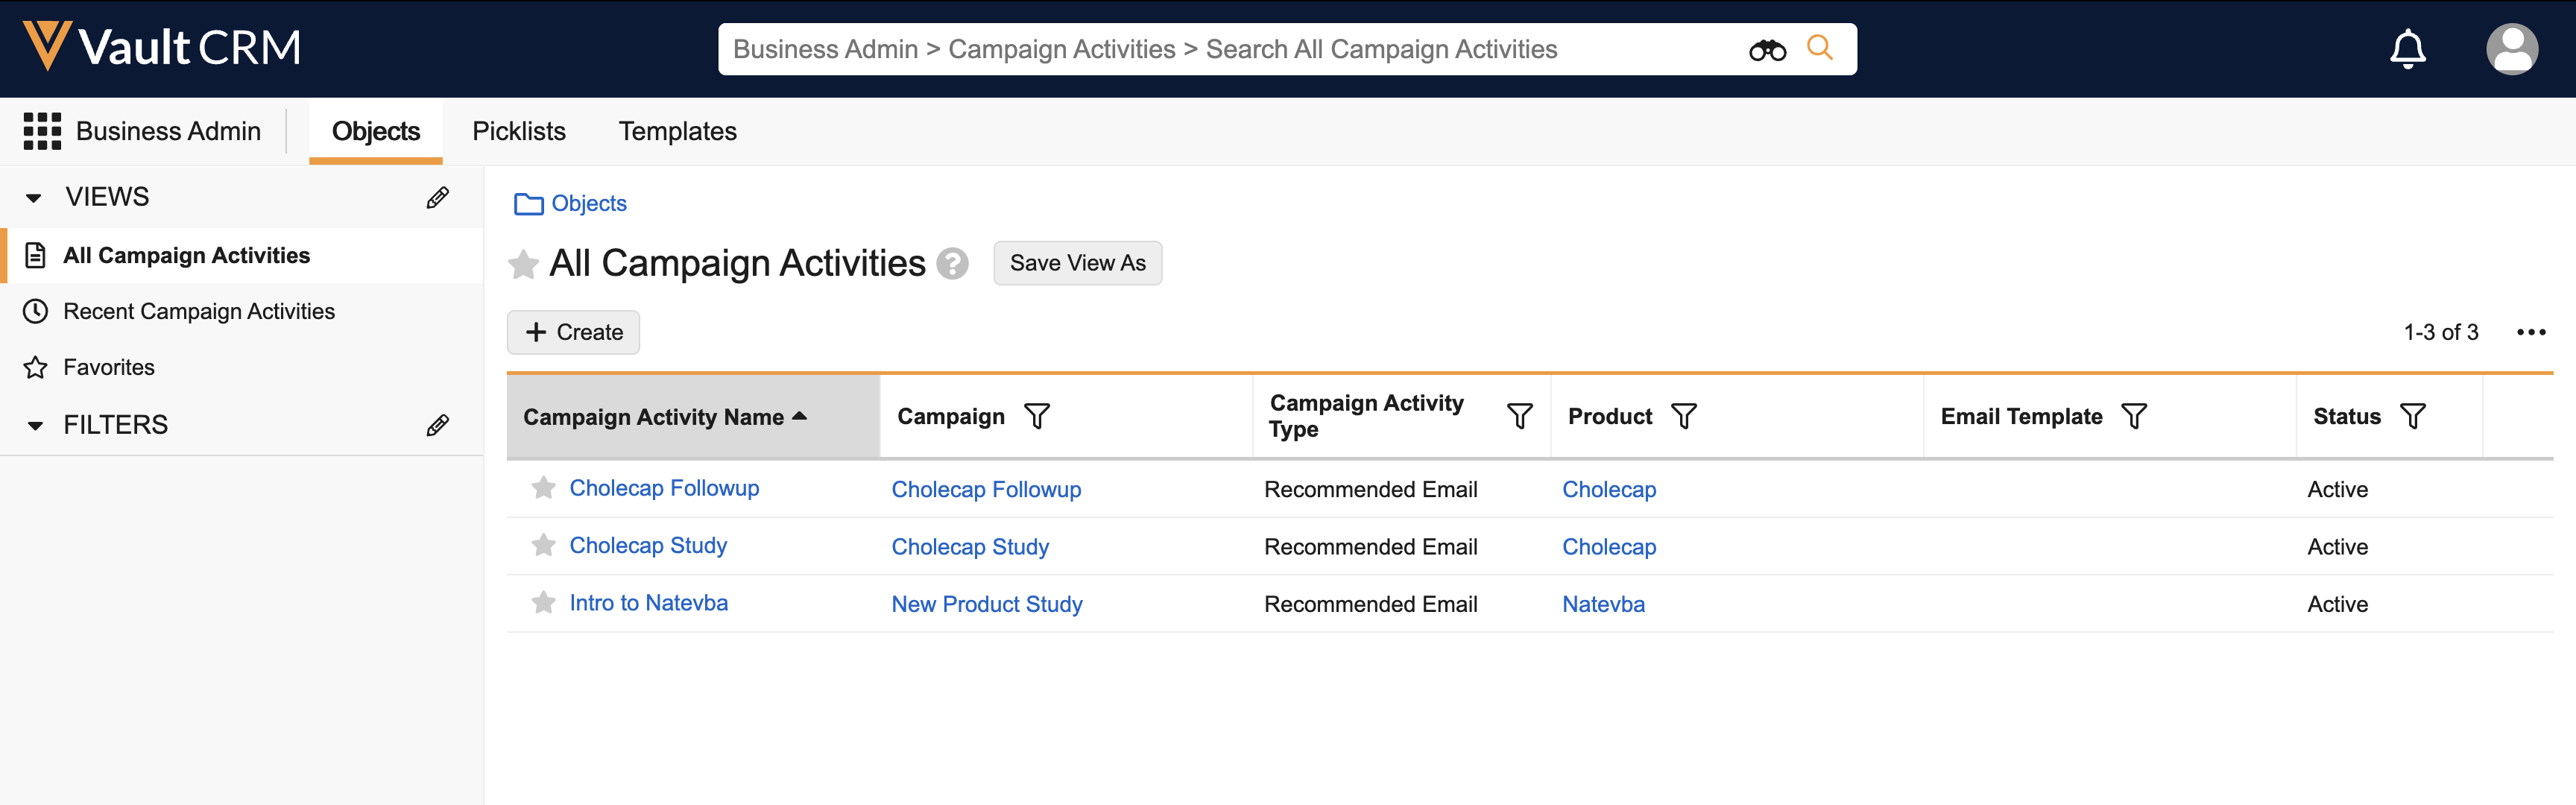Click the orange magnifier search icon
Viewport: 2576px width, 805px height.
pyautogui.click(x=1819, y=48)
